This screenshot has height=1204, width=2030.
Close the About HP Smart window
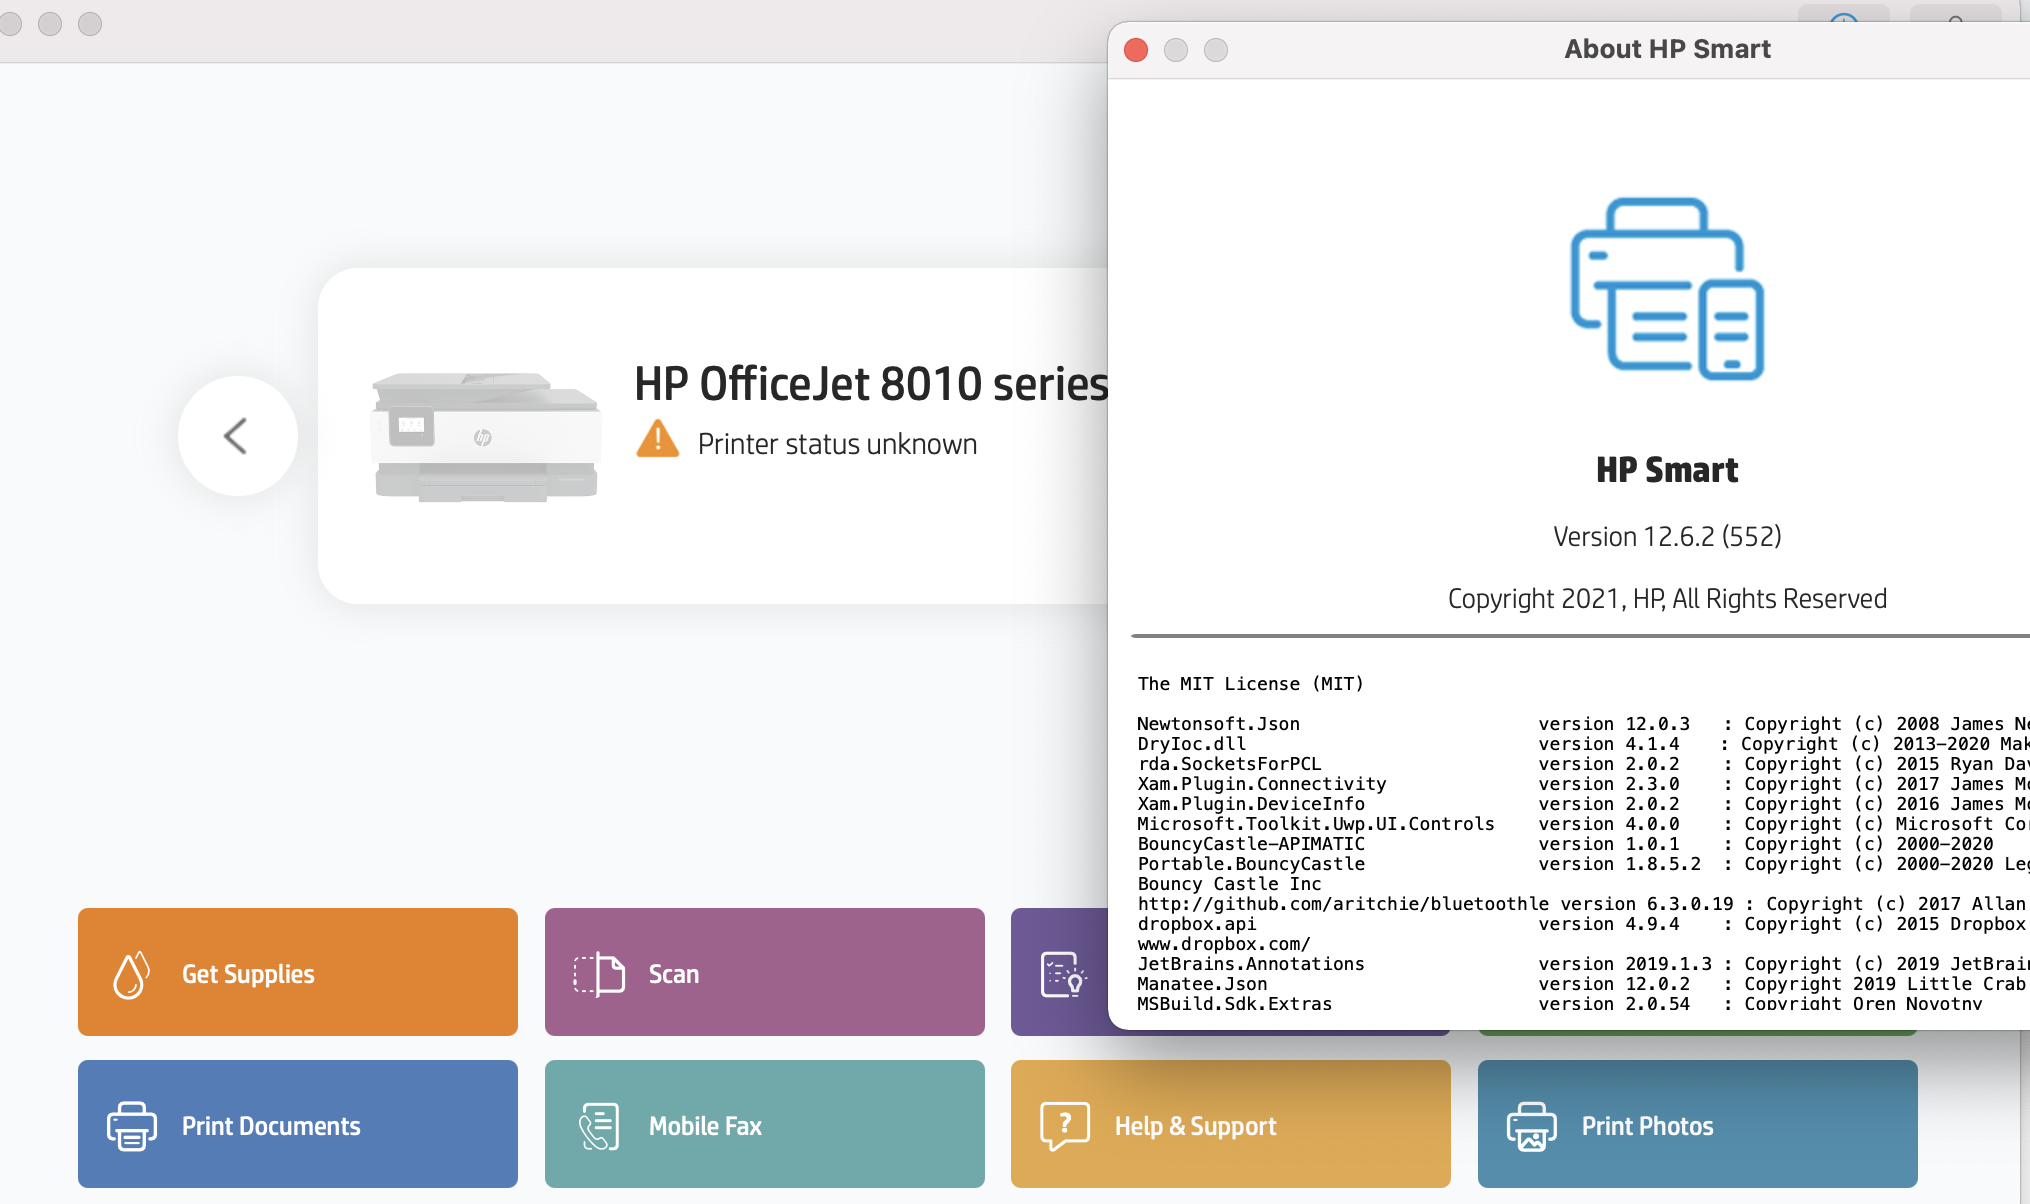click(x=1136, y=50)
